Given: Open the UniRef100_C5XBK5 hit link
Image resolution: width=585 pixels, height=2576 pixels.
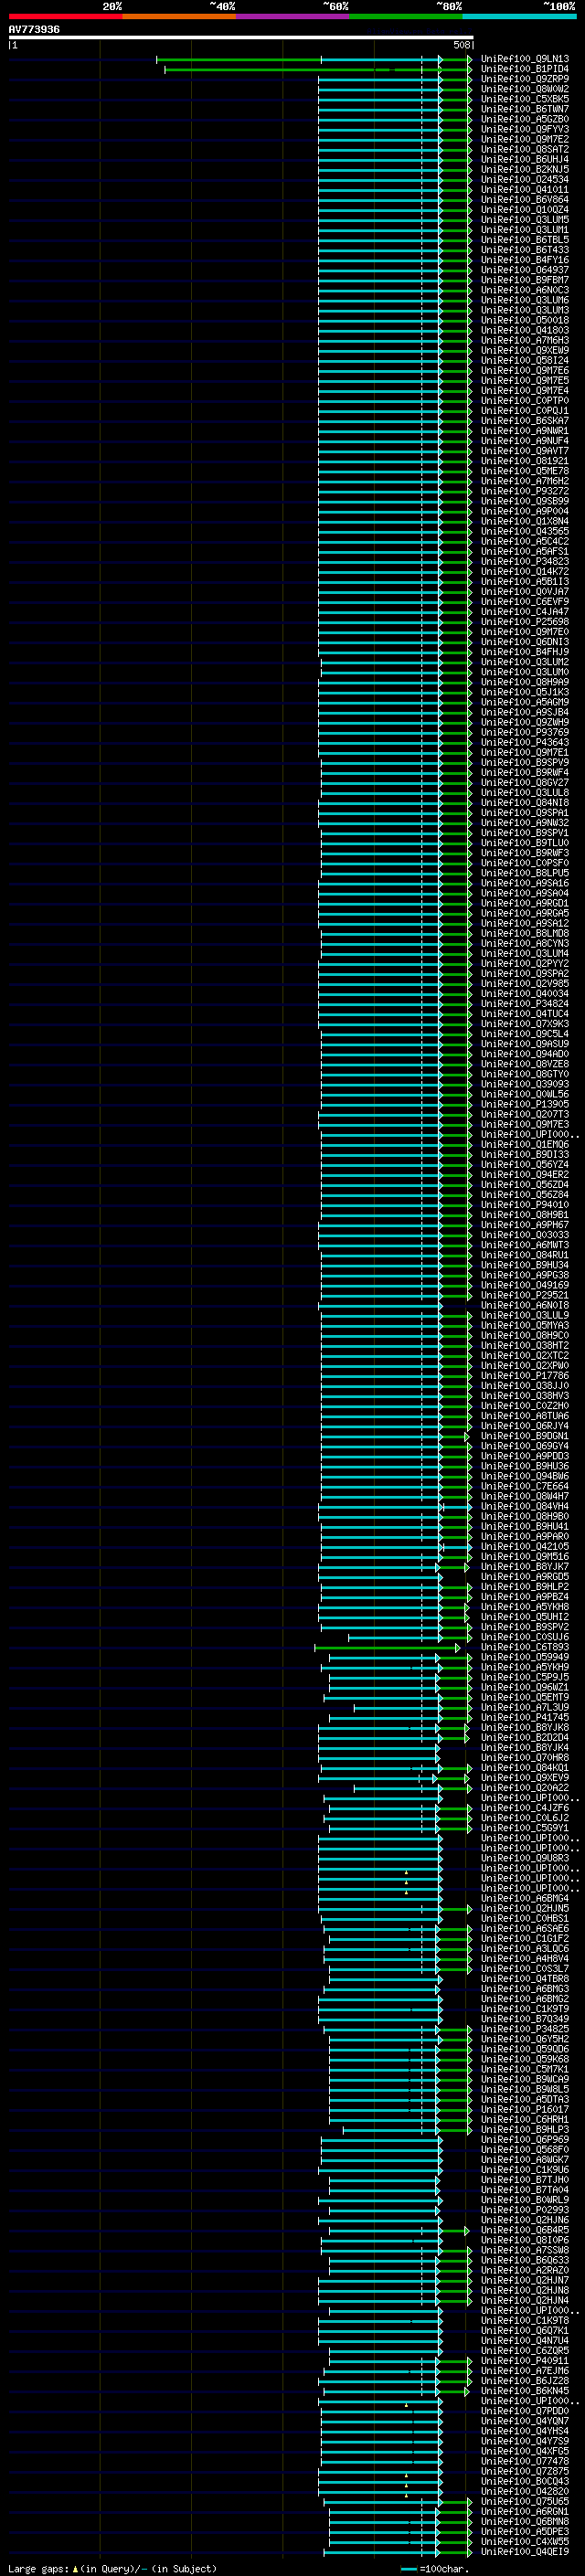Looking at the screenshot, I should 525,99.
